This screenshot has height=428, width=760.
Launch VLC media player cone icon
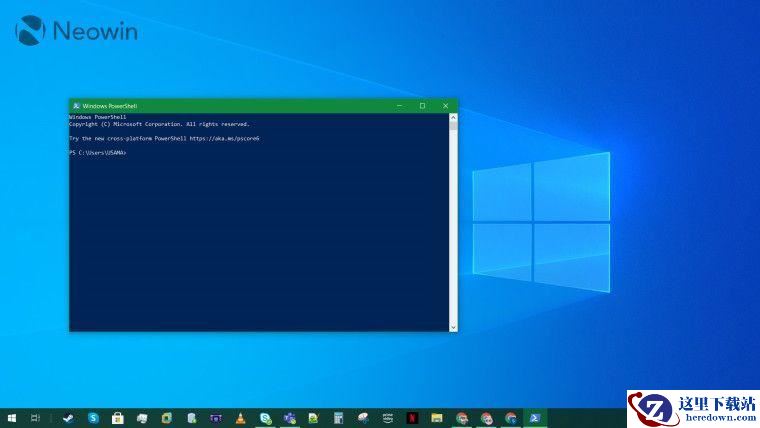coord(240,418)
